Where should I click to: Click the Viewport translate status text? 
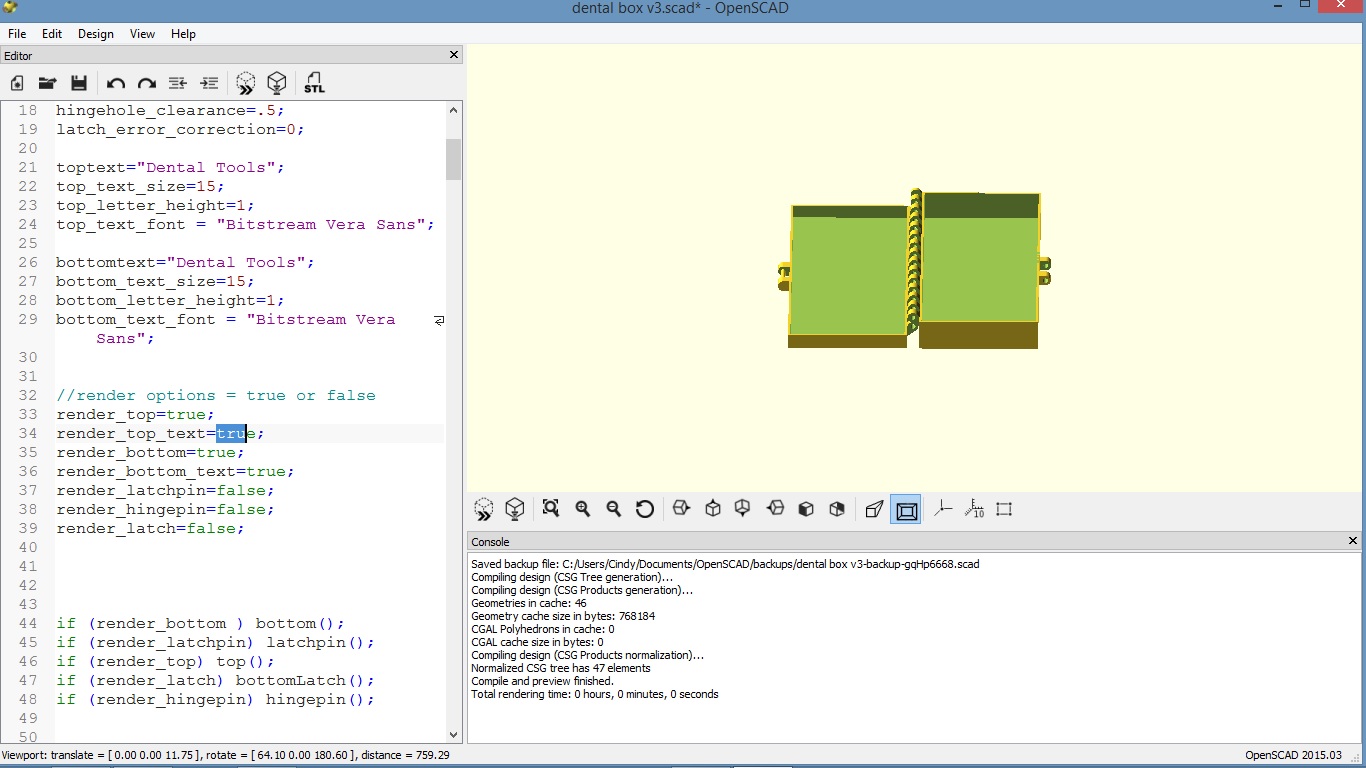(x=226, y=755)
